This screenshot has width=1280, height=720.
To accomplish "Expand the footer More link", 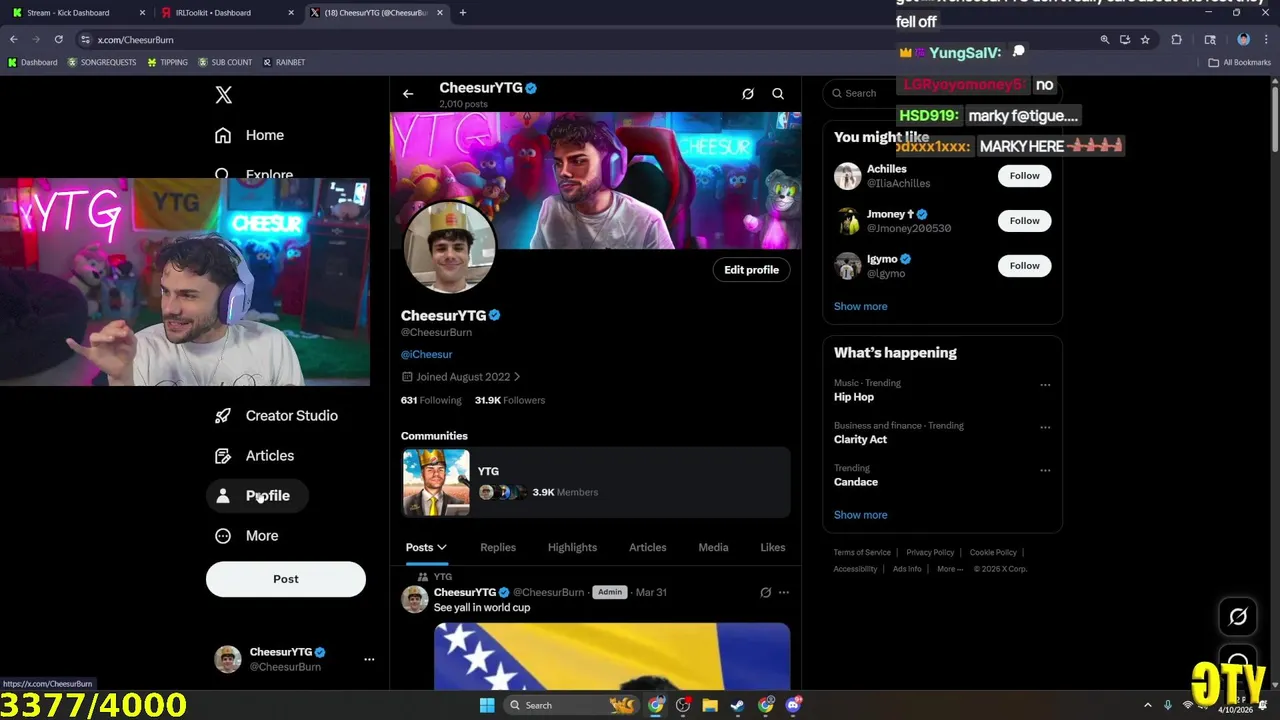I will pos(950,569).
